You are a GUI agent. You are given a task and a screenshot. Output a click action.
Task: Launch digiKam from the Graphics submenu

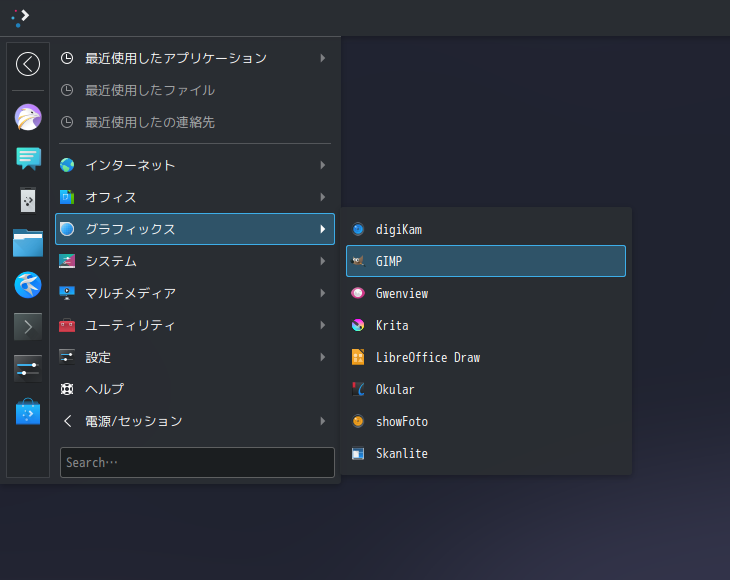point(486,229)
